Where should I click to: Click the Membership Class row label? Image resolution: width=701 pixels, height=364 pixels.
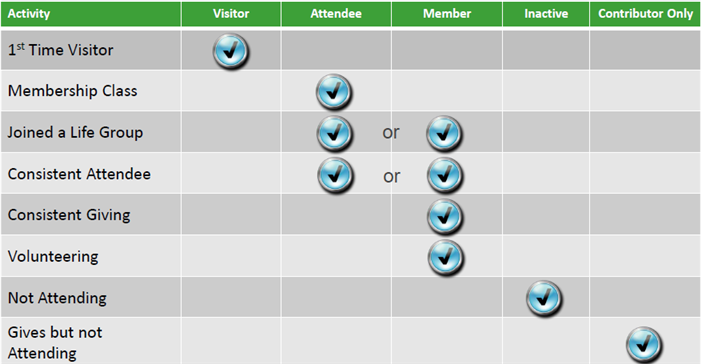point(72,91)
